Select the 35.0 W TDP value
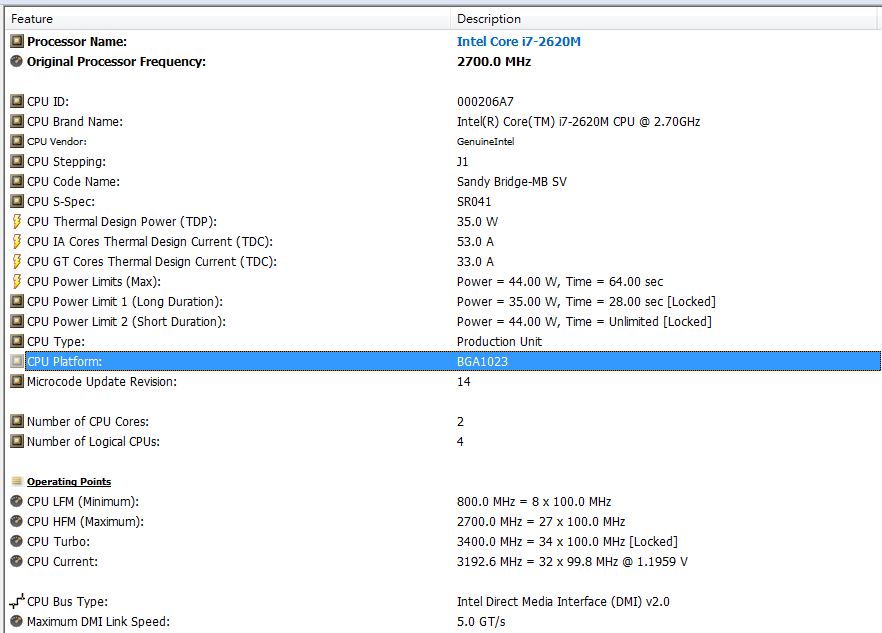The image size is (882, 633). 477,222
